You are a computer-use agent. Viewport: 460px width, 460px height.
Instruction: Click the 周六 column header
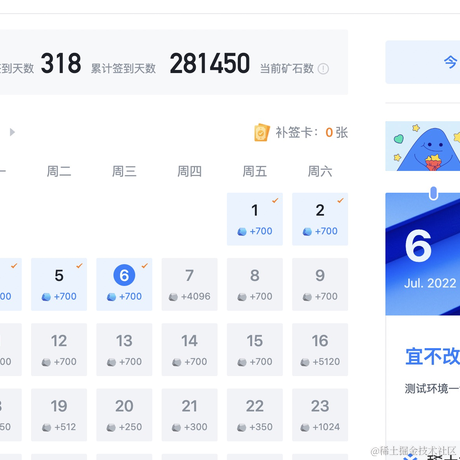click(x=320, y=171)
